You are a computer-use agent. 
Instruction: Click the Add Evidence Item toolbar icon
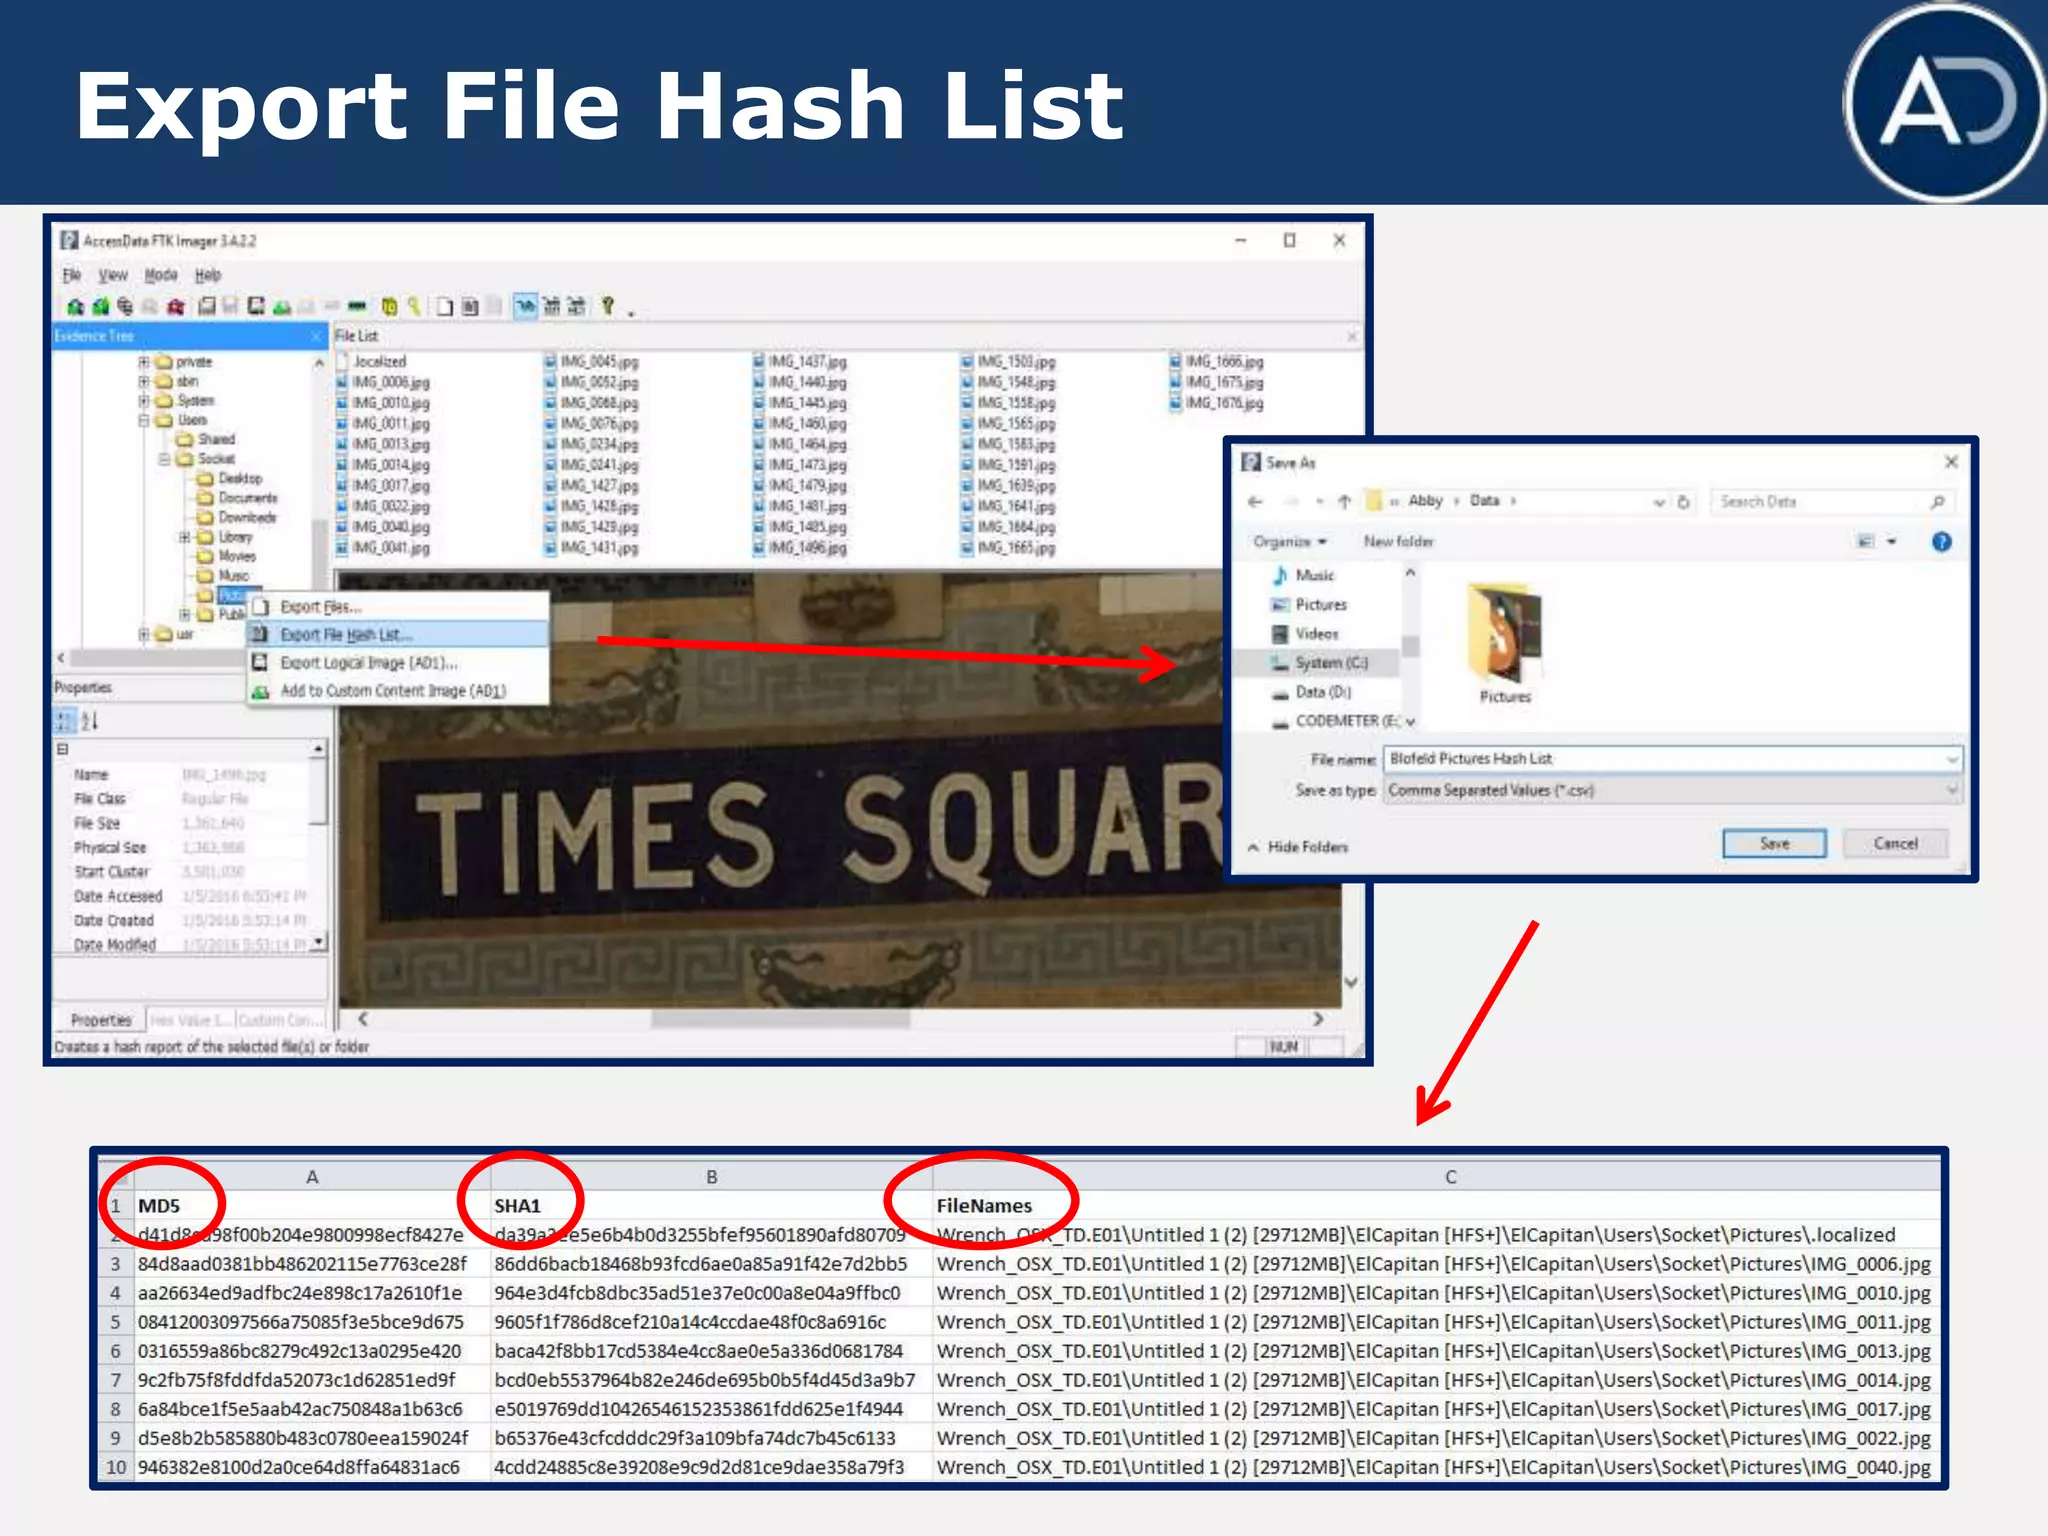75,306
